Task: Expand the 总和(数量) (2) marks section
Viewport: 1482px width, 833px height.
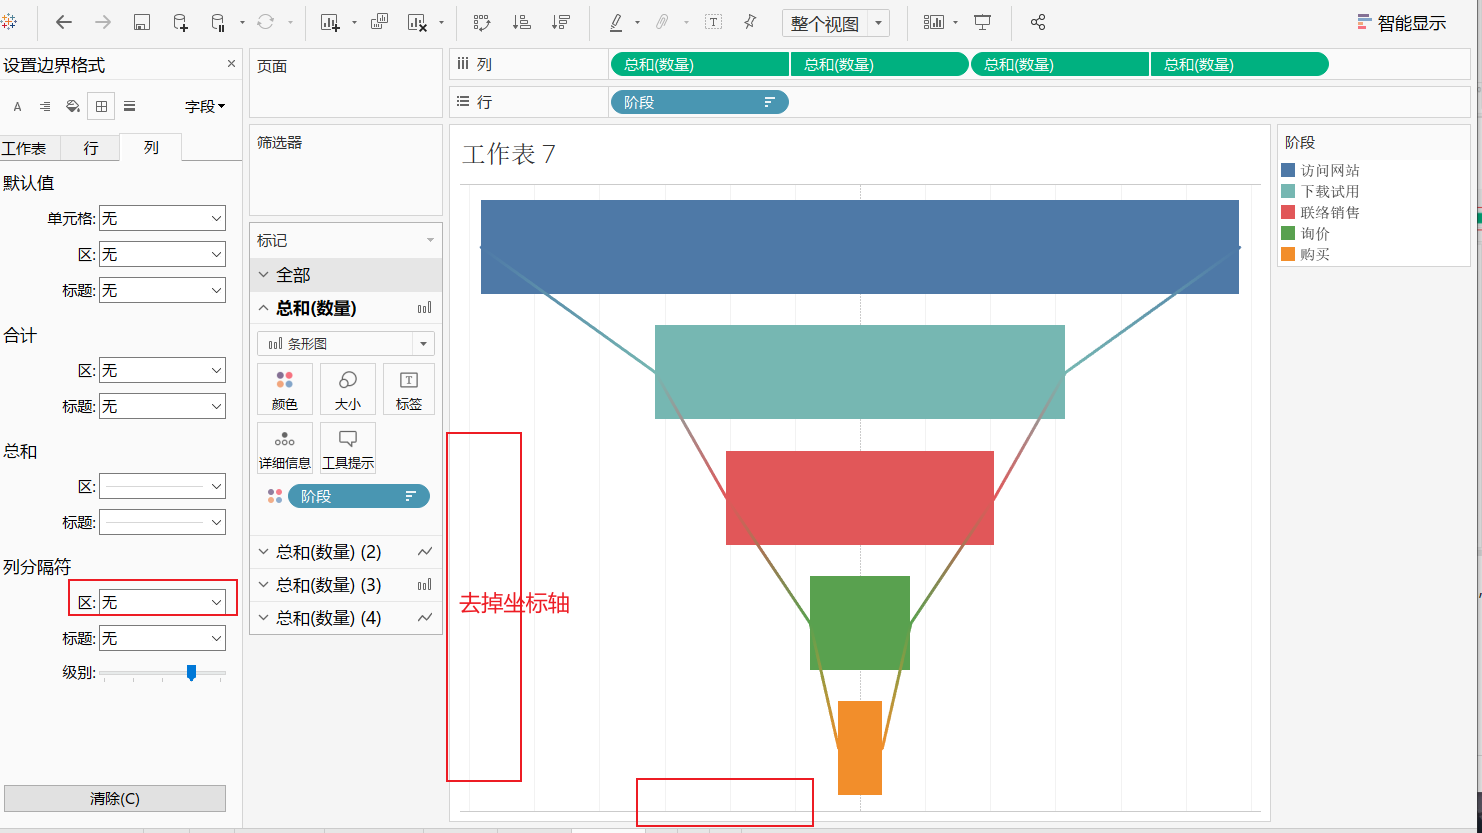Action: click(x=264, y=552)
